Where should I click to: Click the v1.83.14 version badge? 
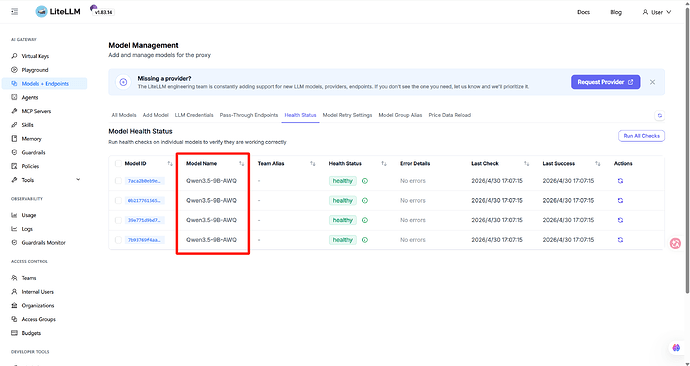104,12
